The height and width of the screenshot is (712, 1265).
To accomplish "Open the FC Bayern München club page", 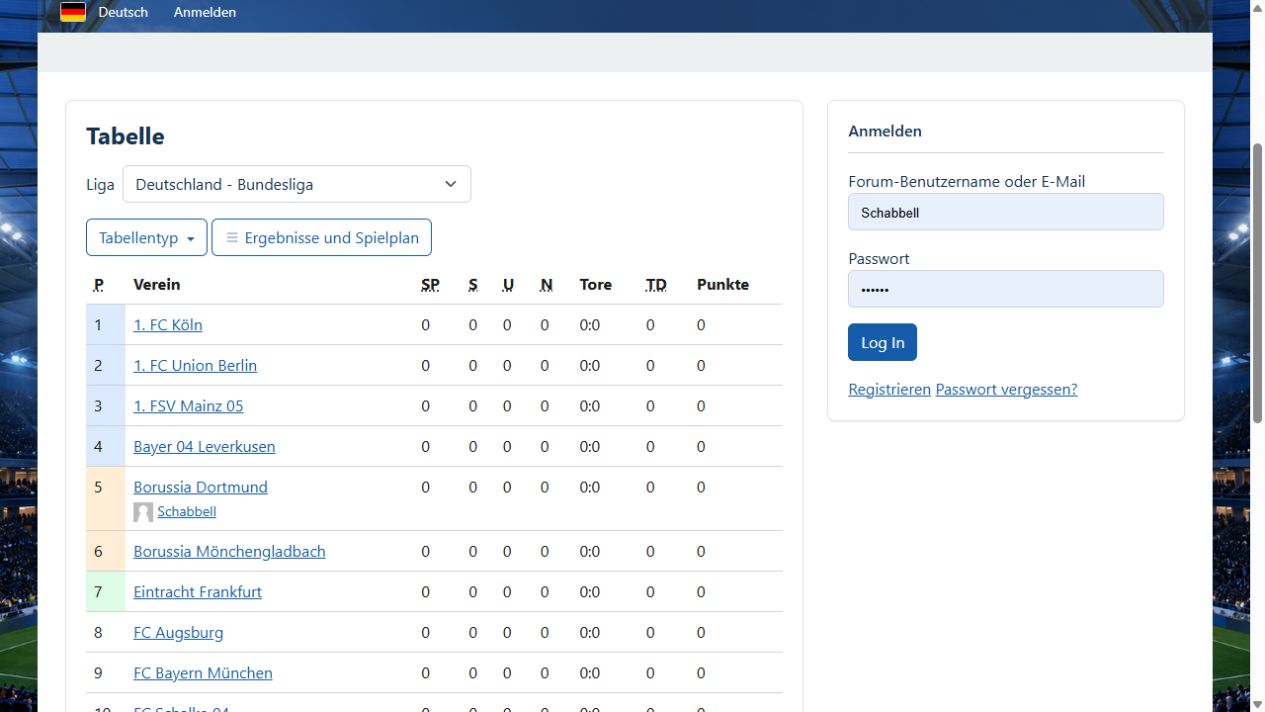I will [x=203, y=673].
